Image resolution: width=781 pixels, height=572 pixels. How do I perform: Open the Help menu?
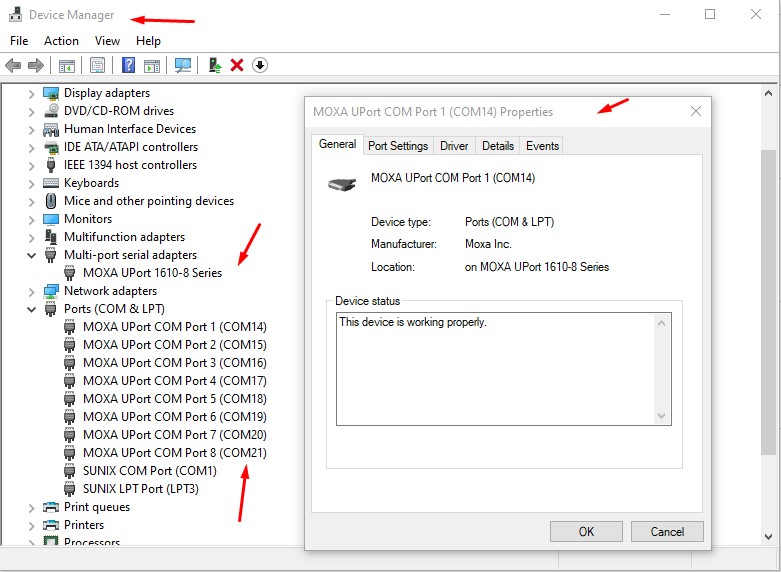coord(148,41)
